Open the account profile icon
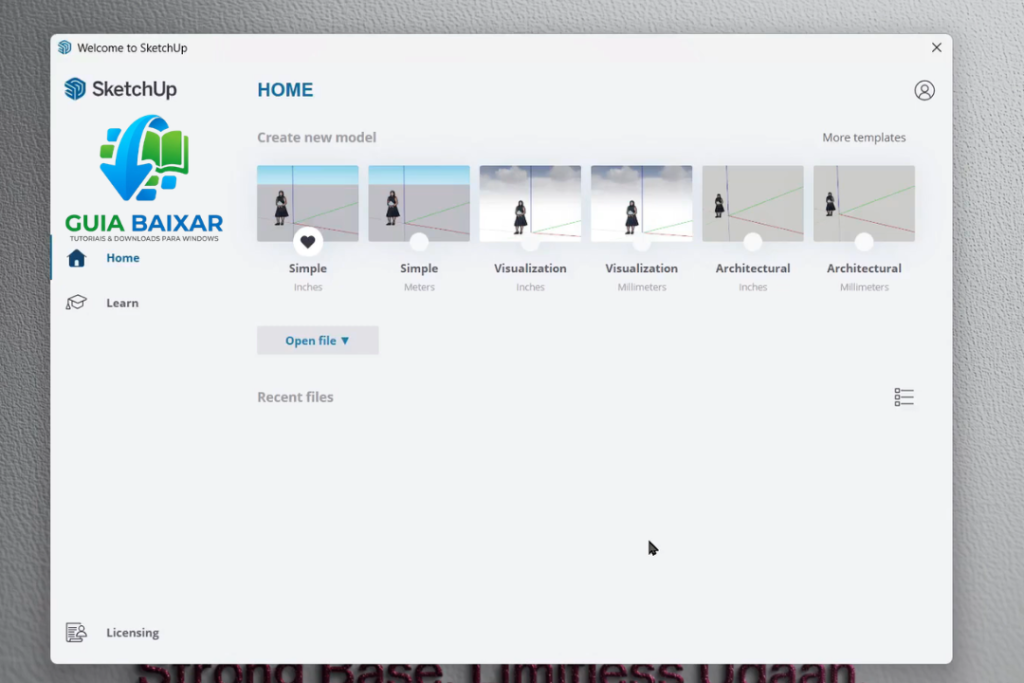Viewport: 1024px width, 683px height. click(x=924, y=90)
